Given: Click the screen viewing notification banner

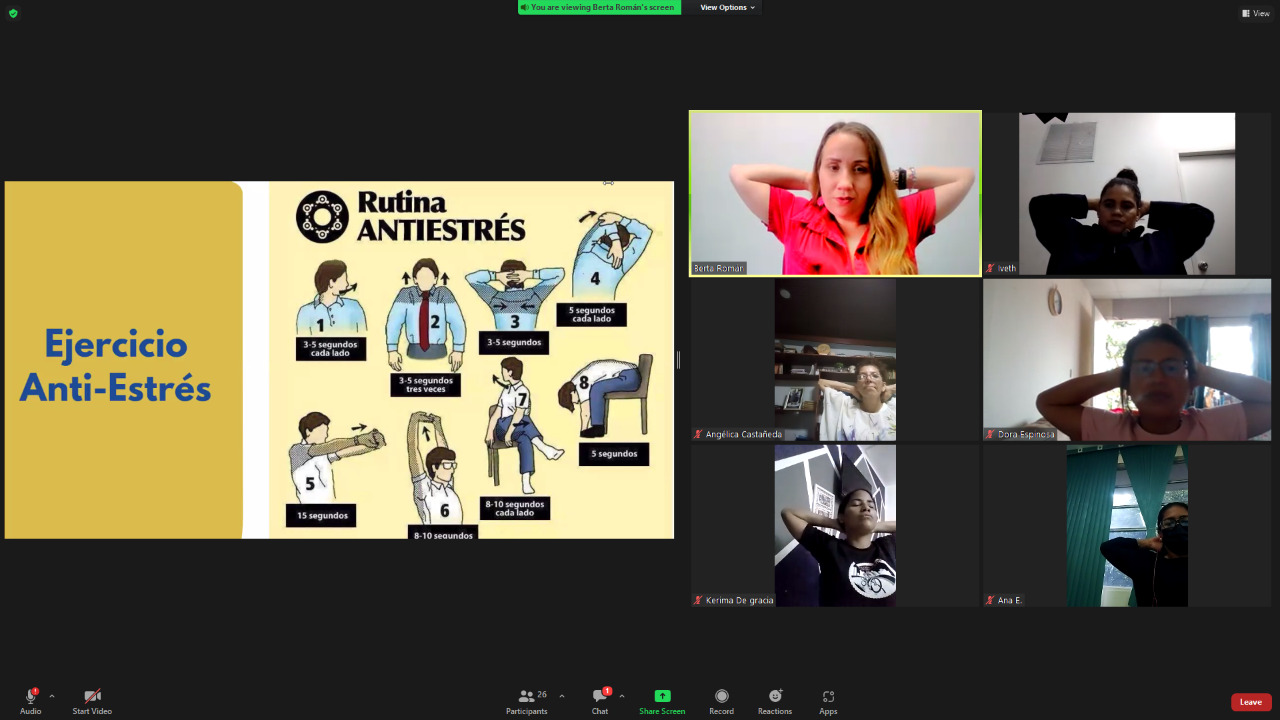Looking at the screenshot, I should 599,7.
